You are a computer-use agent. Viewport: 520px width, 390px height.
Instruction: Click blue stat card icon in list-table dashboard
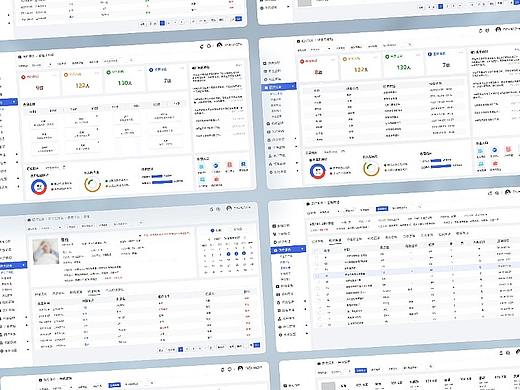tap(430, 54)
